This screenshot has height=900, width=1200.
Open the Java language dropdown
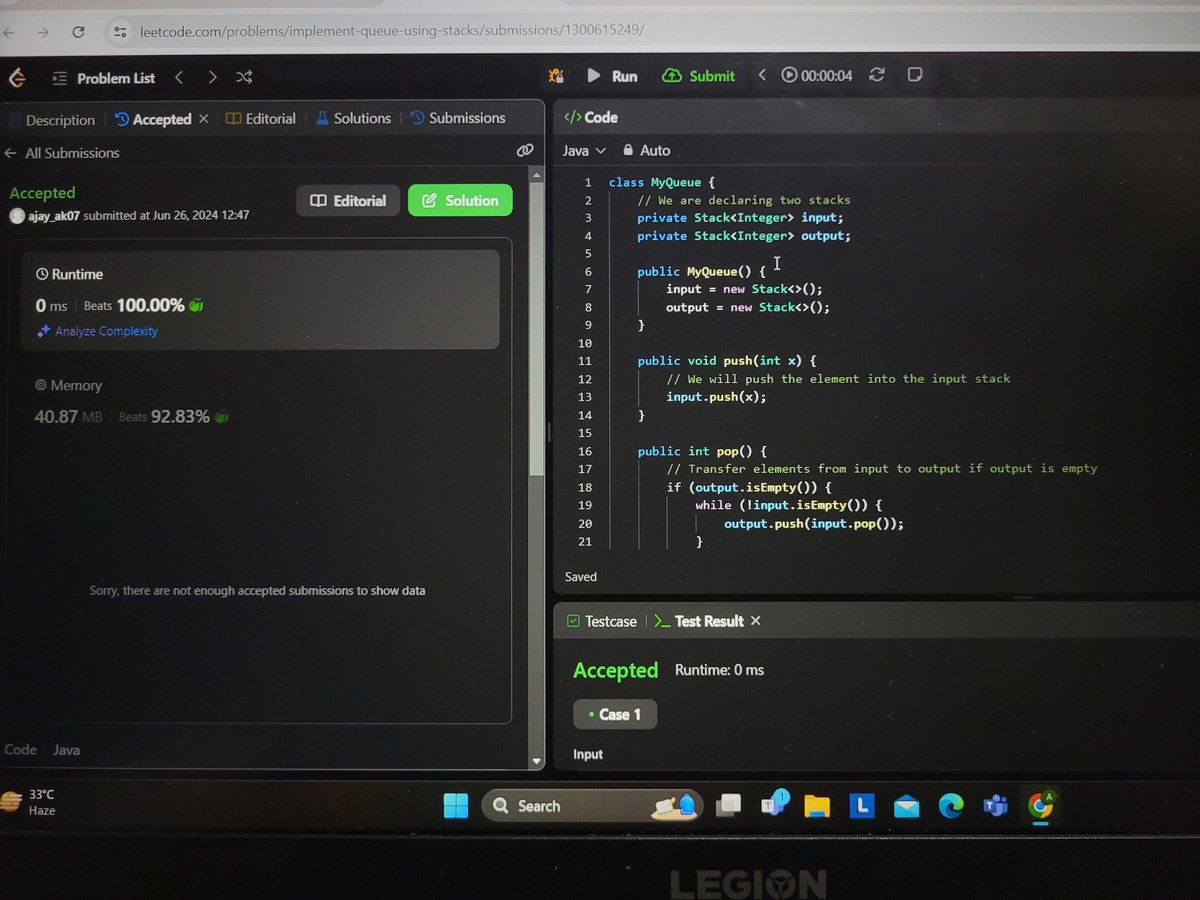585,150
